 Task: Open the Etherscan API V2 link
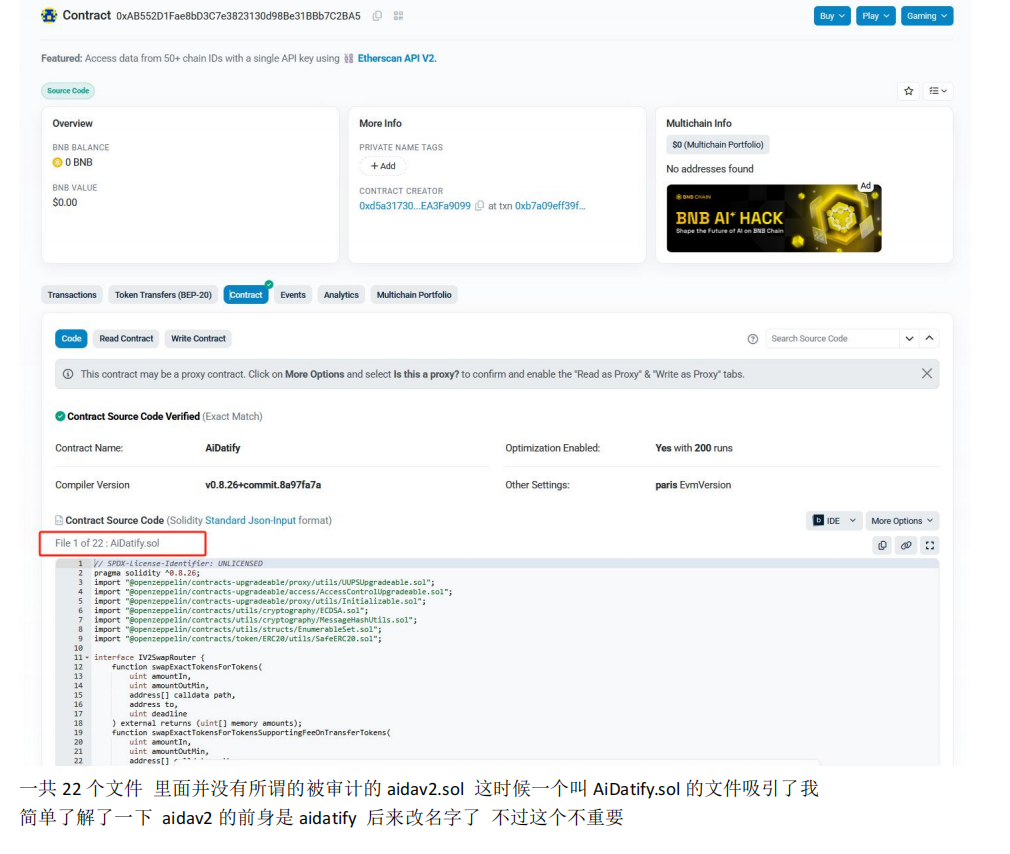click(396, 58)
